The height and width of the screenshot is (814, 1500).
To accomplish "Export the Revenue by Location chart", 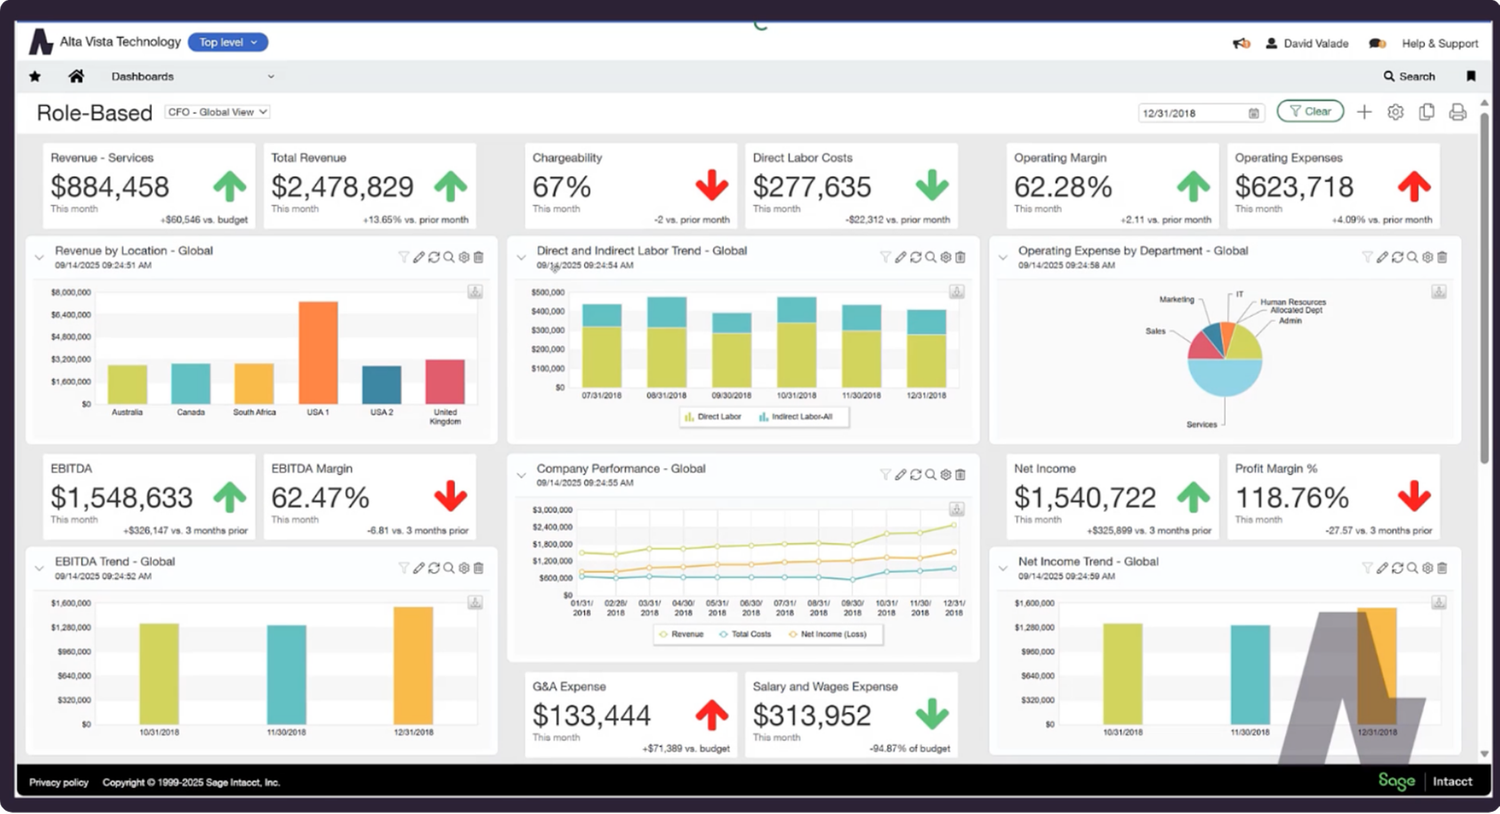I will [475, 291].
